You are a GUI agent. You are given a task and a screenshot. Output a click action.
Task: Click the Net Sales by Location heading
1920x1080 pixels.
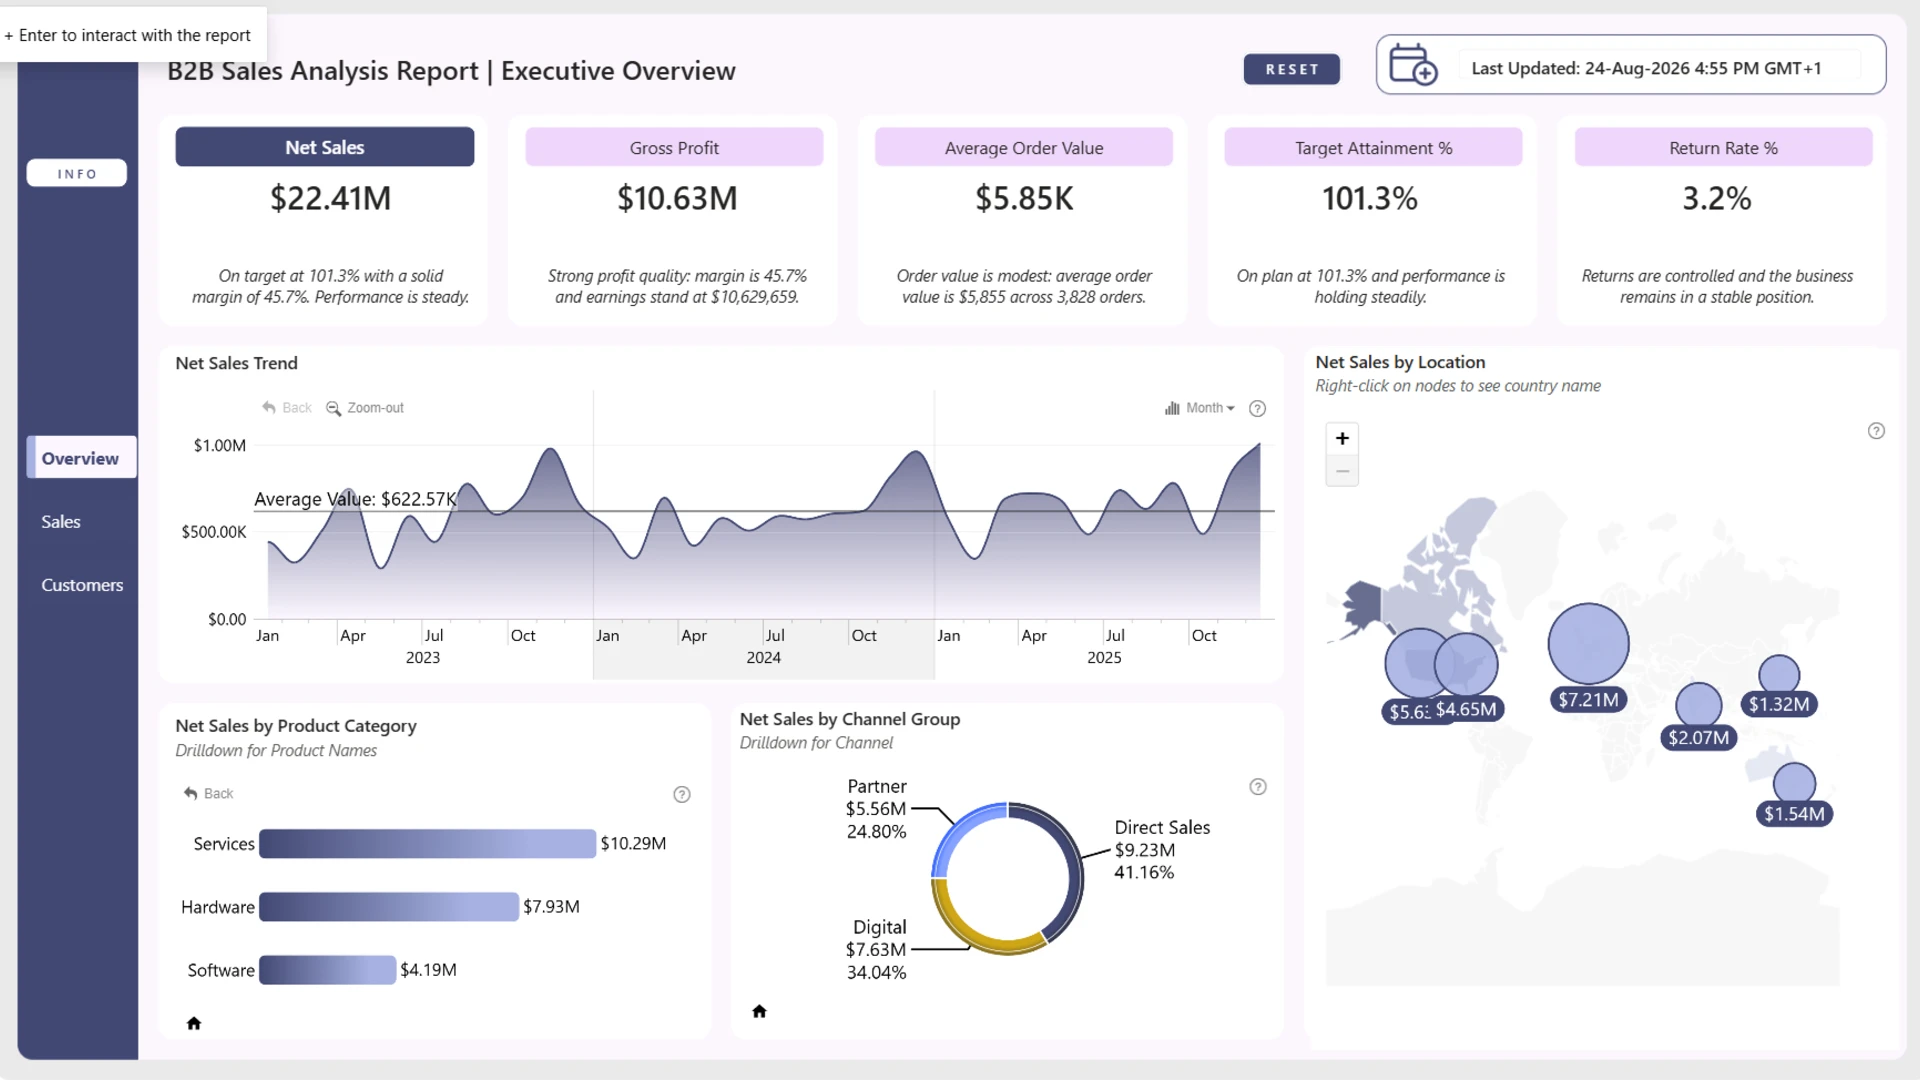(1400, 362)
